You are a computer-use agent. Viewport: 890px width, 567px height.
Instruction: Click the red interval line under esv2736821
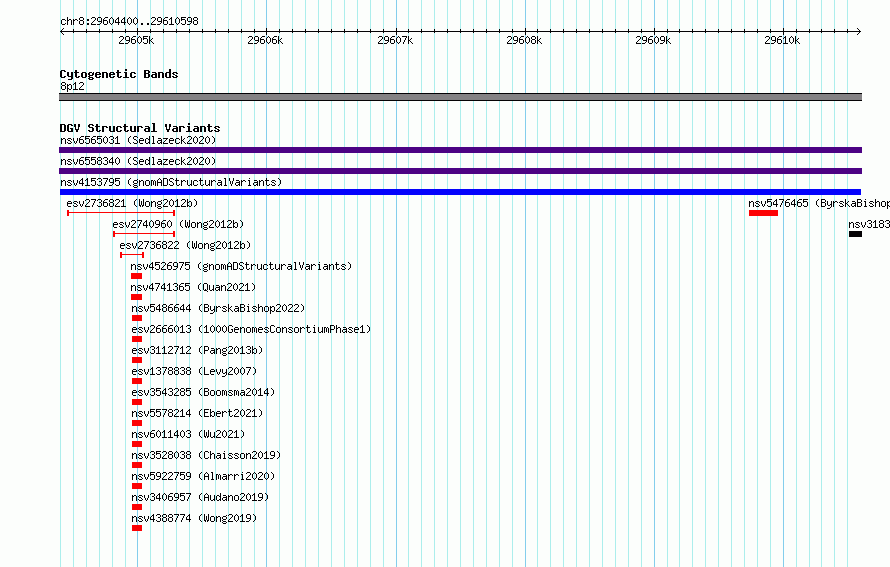121,213
